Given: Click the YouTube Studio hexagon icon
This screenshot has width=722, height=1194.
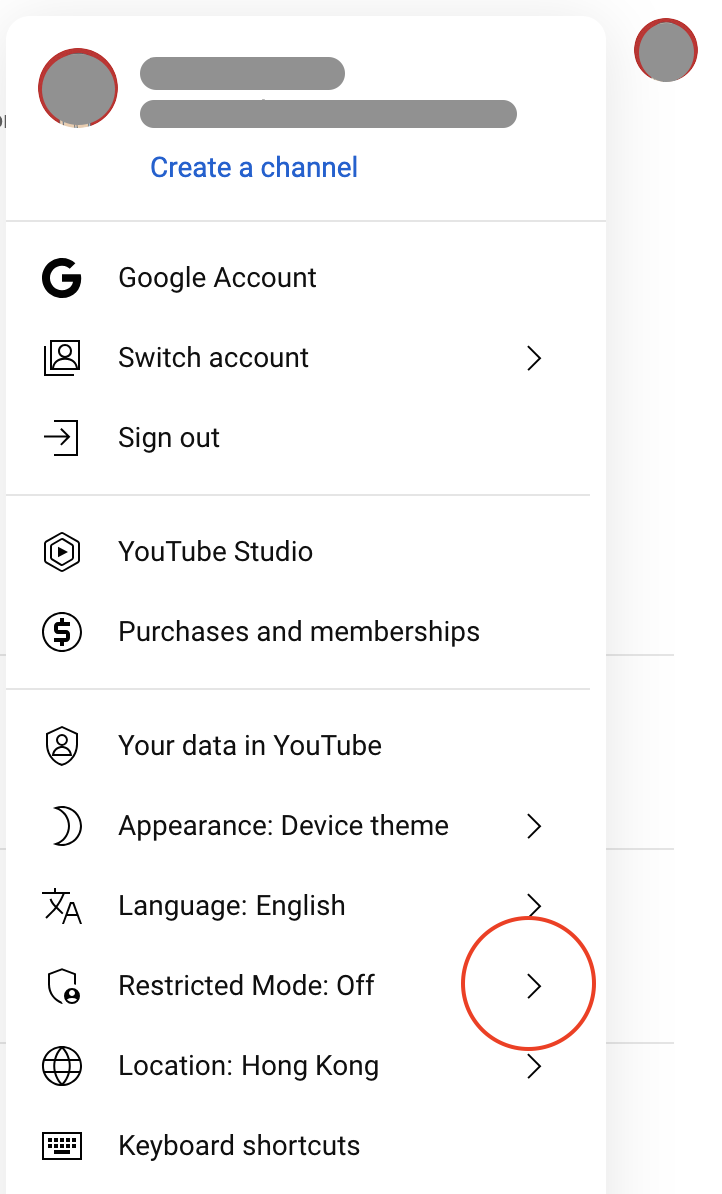Looking at the screenshot, I should [61, 552].
